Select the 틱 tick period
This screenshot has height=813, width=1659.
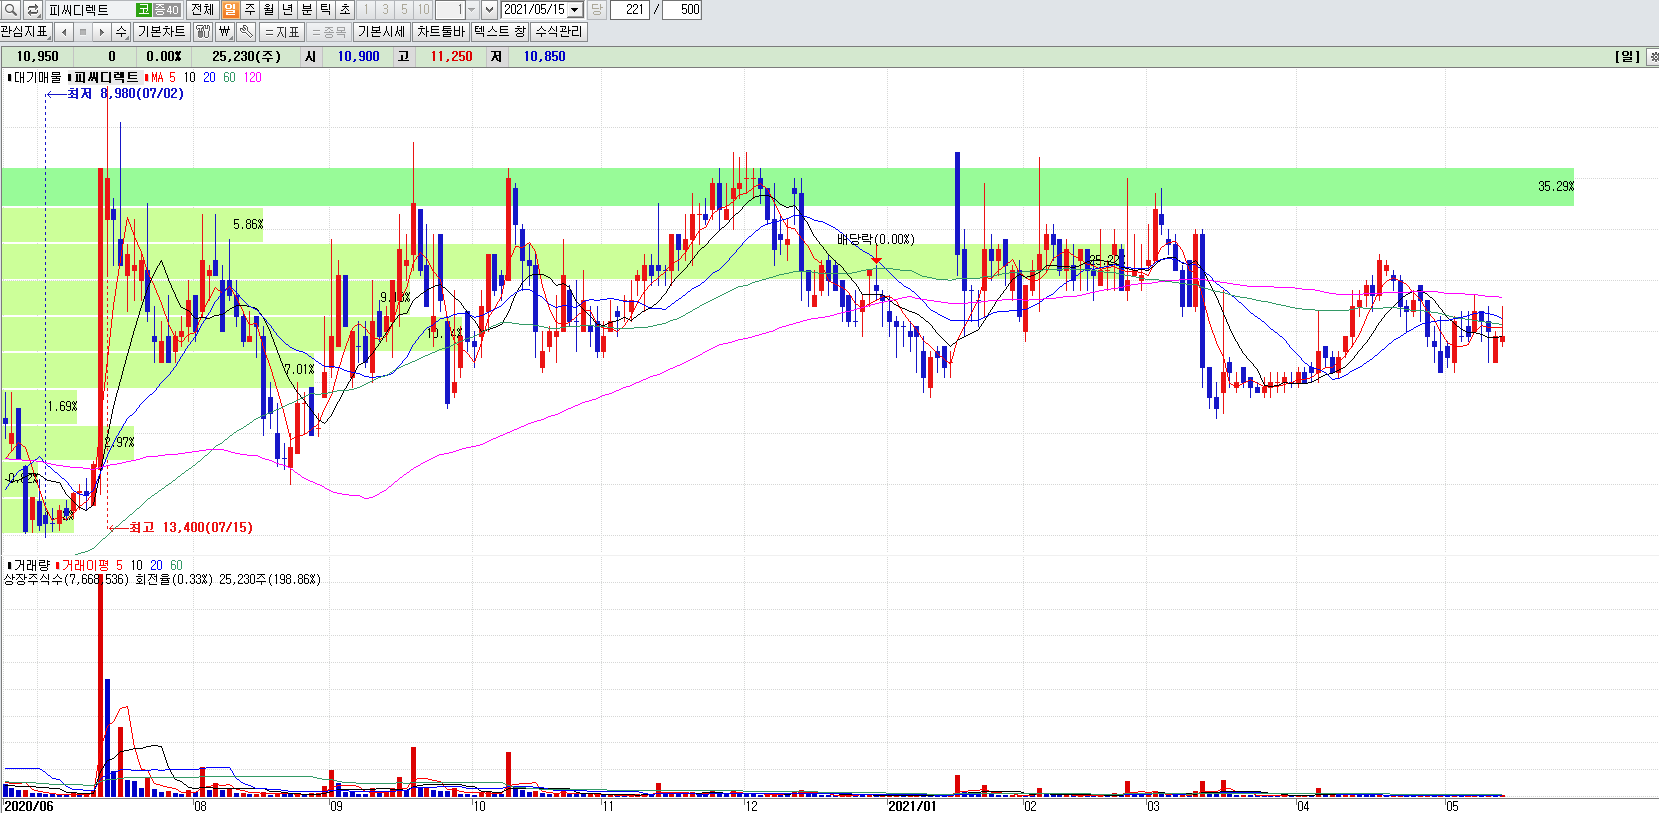[326, 10]
